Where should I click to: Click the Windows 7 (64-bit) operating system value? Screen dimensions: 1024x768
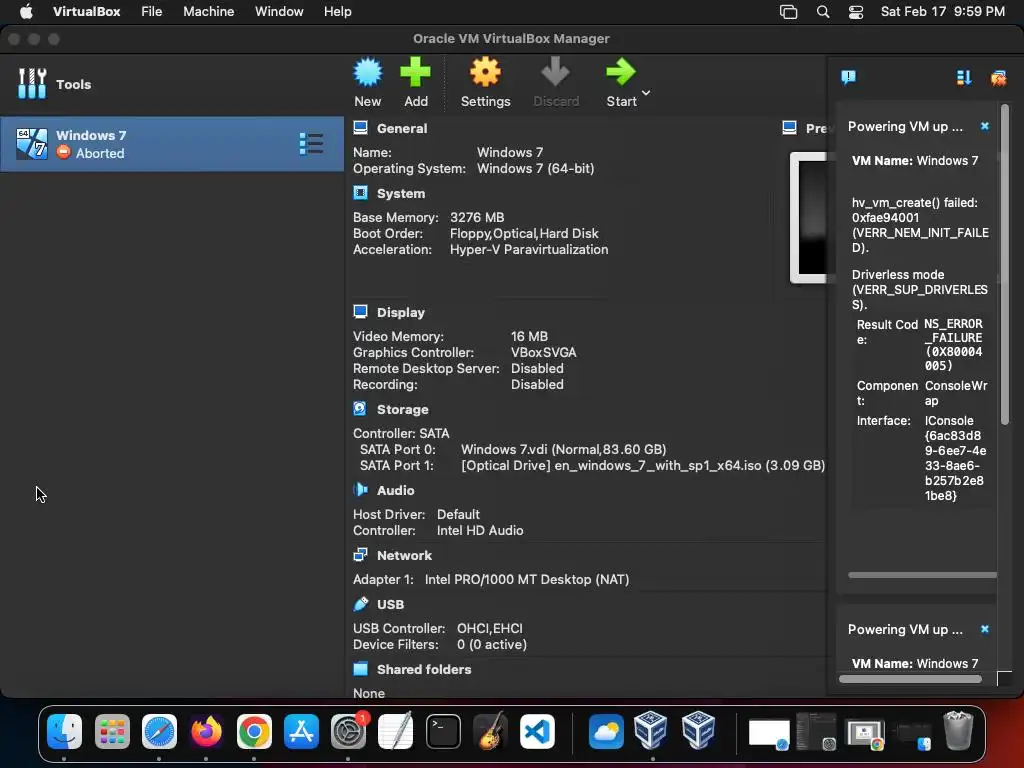click(x=536, y=168)
